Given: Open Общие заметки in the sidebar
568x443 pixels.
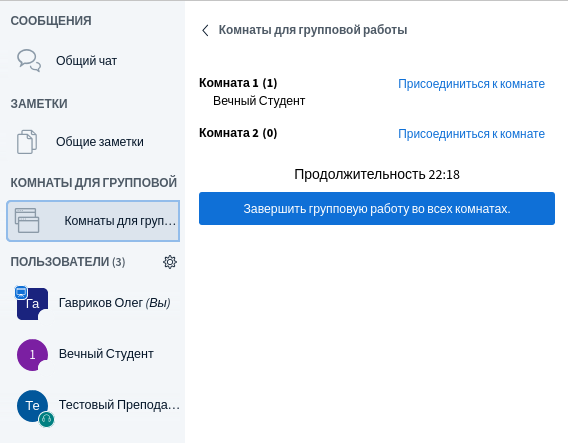Looking at the screenshot, I should point(93,142).
